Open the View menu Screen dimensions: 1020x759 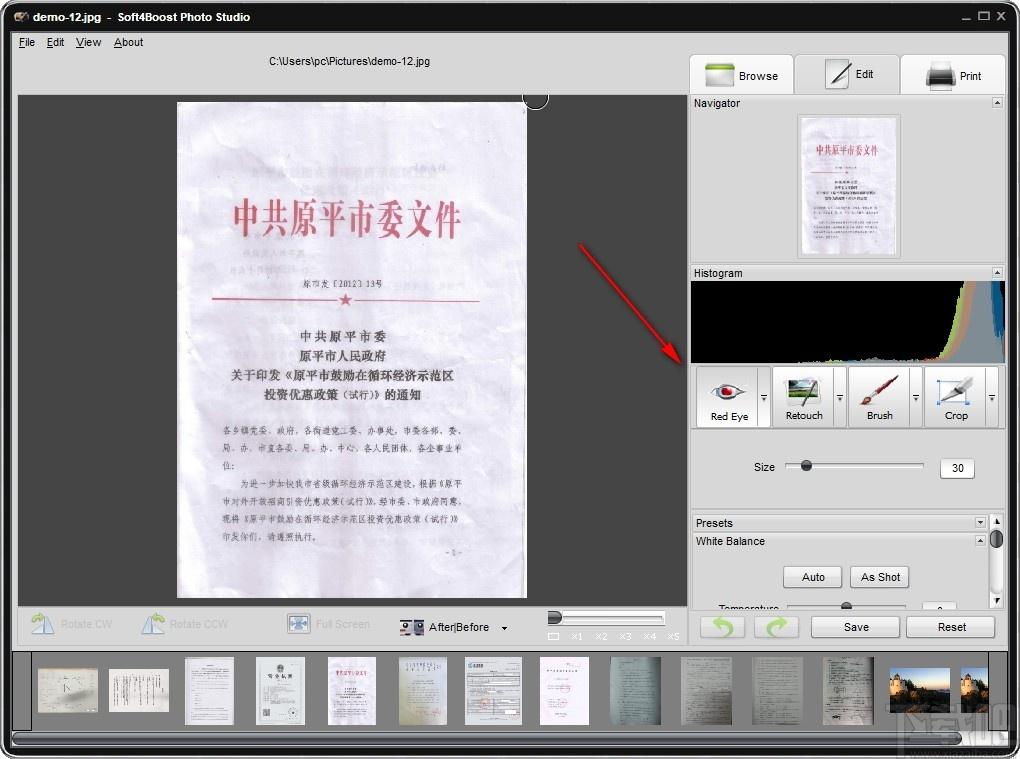pos(88,42)
